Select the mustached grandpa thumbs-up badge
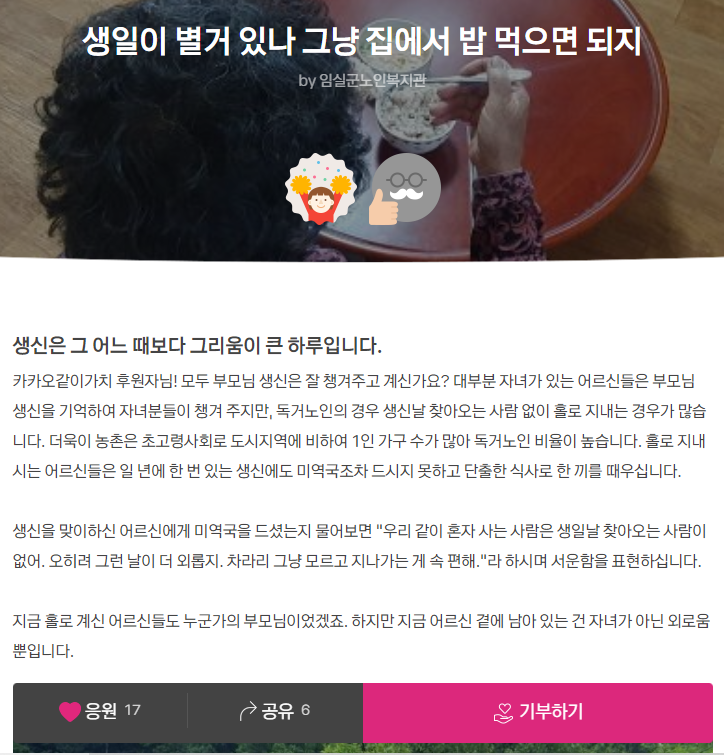 [404, 189]
